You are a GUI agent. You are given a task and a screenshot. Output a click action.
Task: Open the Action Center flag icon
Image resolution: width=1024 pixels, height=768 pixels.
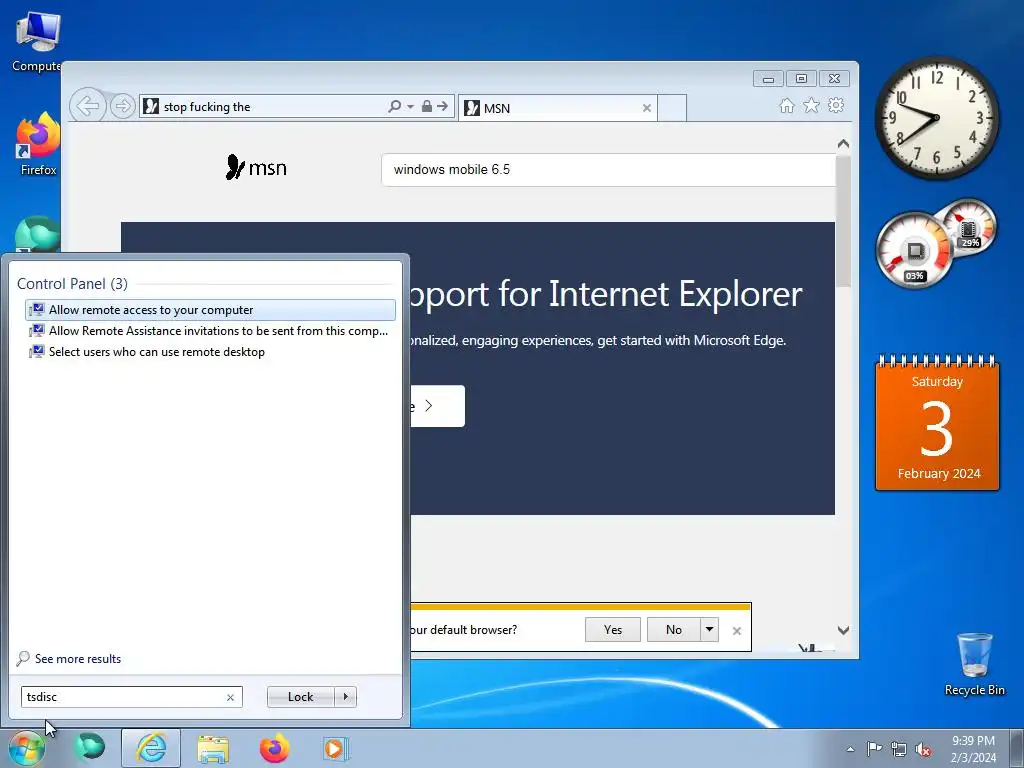pos(874,748)
